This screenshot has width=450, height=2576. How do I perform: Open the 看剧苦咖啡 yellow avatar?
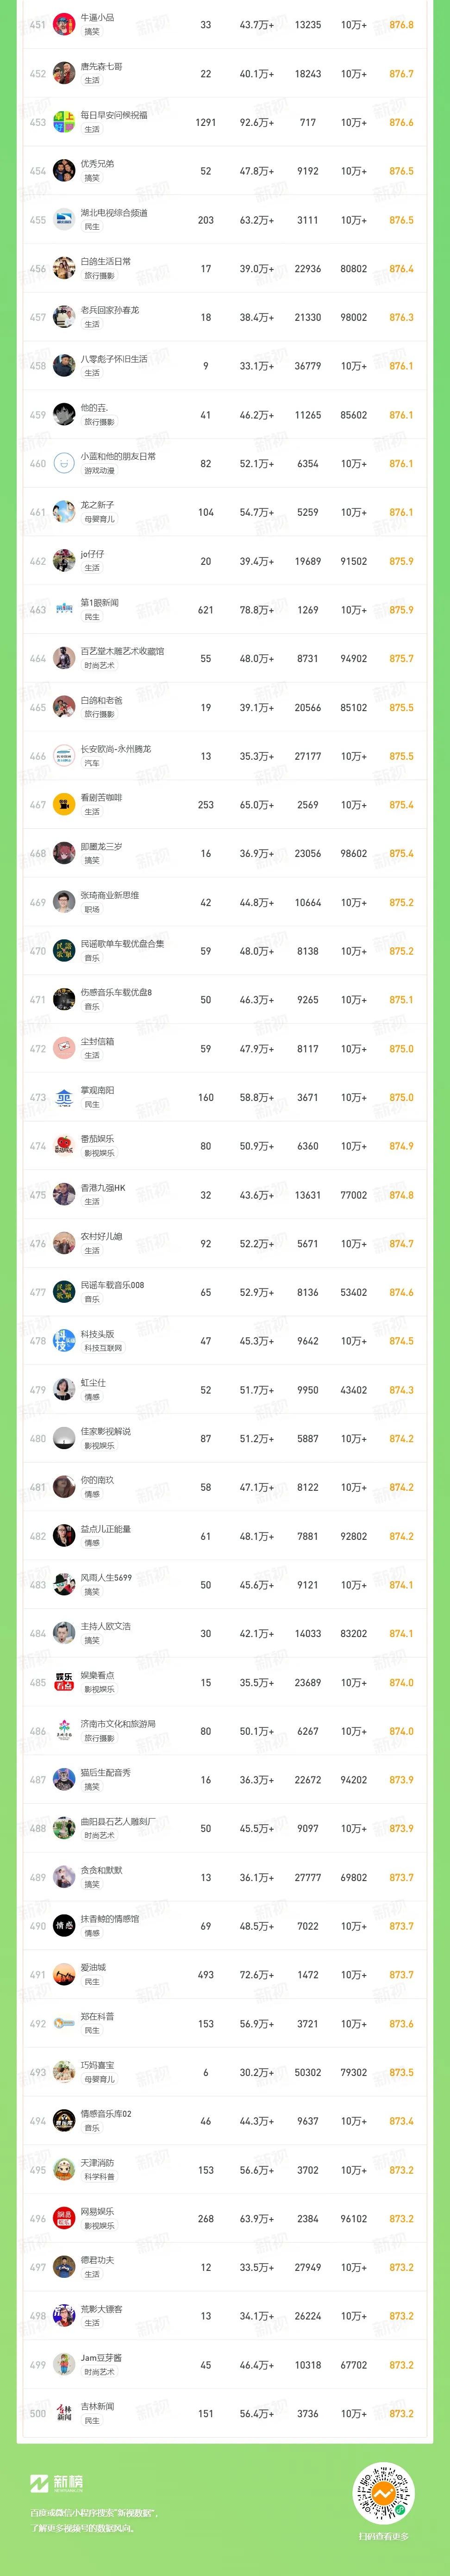pos(64,805)
